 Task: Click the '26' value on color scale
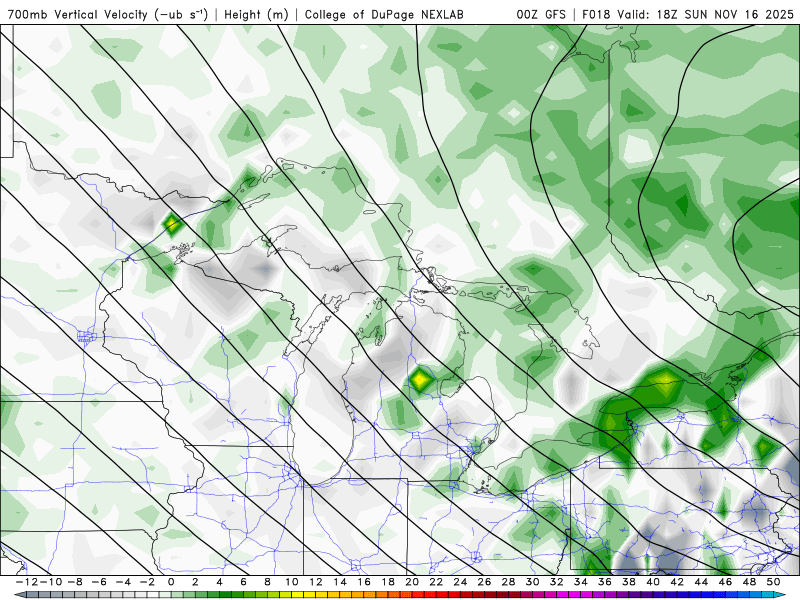[484, 582]
